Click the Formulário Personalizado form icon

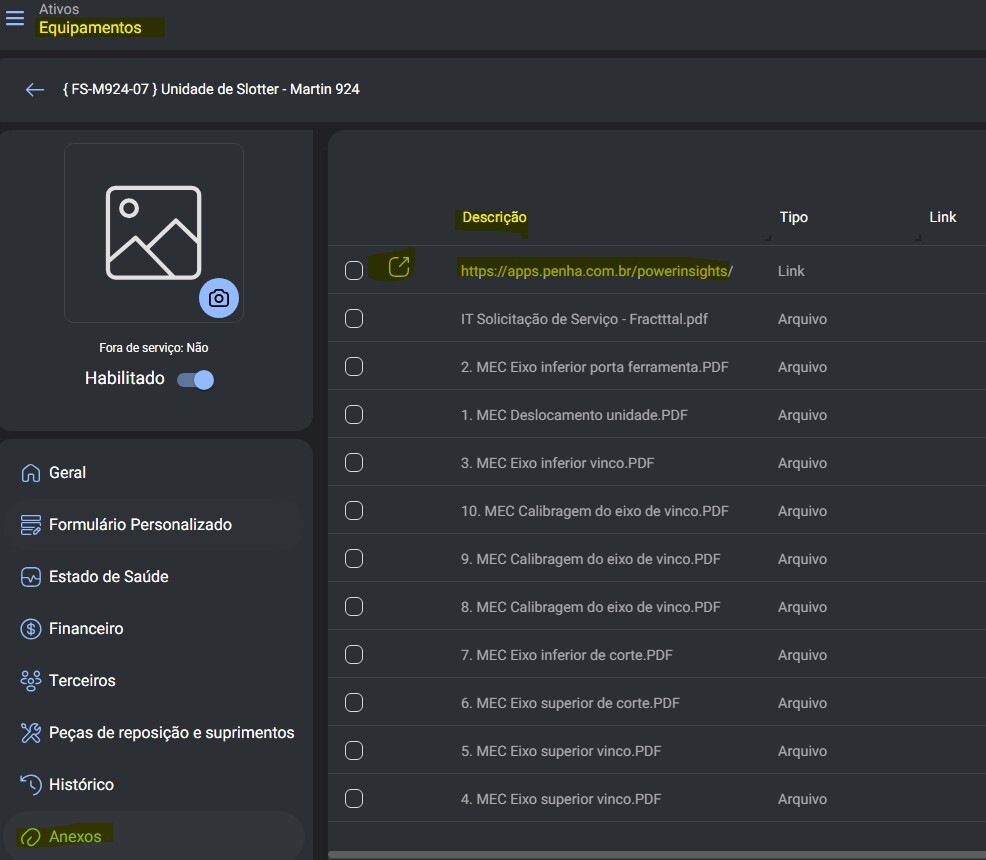click(30, 524)
